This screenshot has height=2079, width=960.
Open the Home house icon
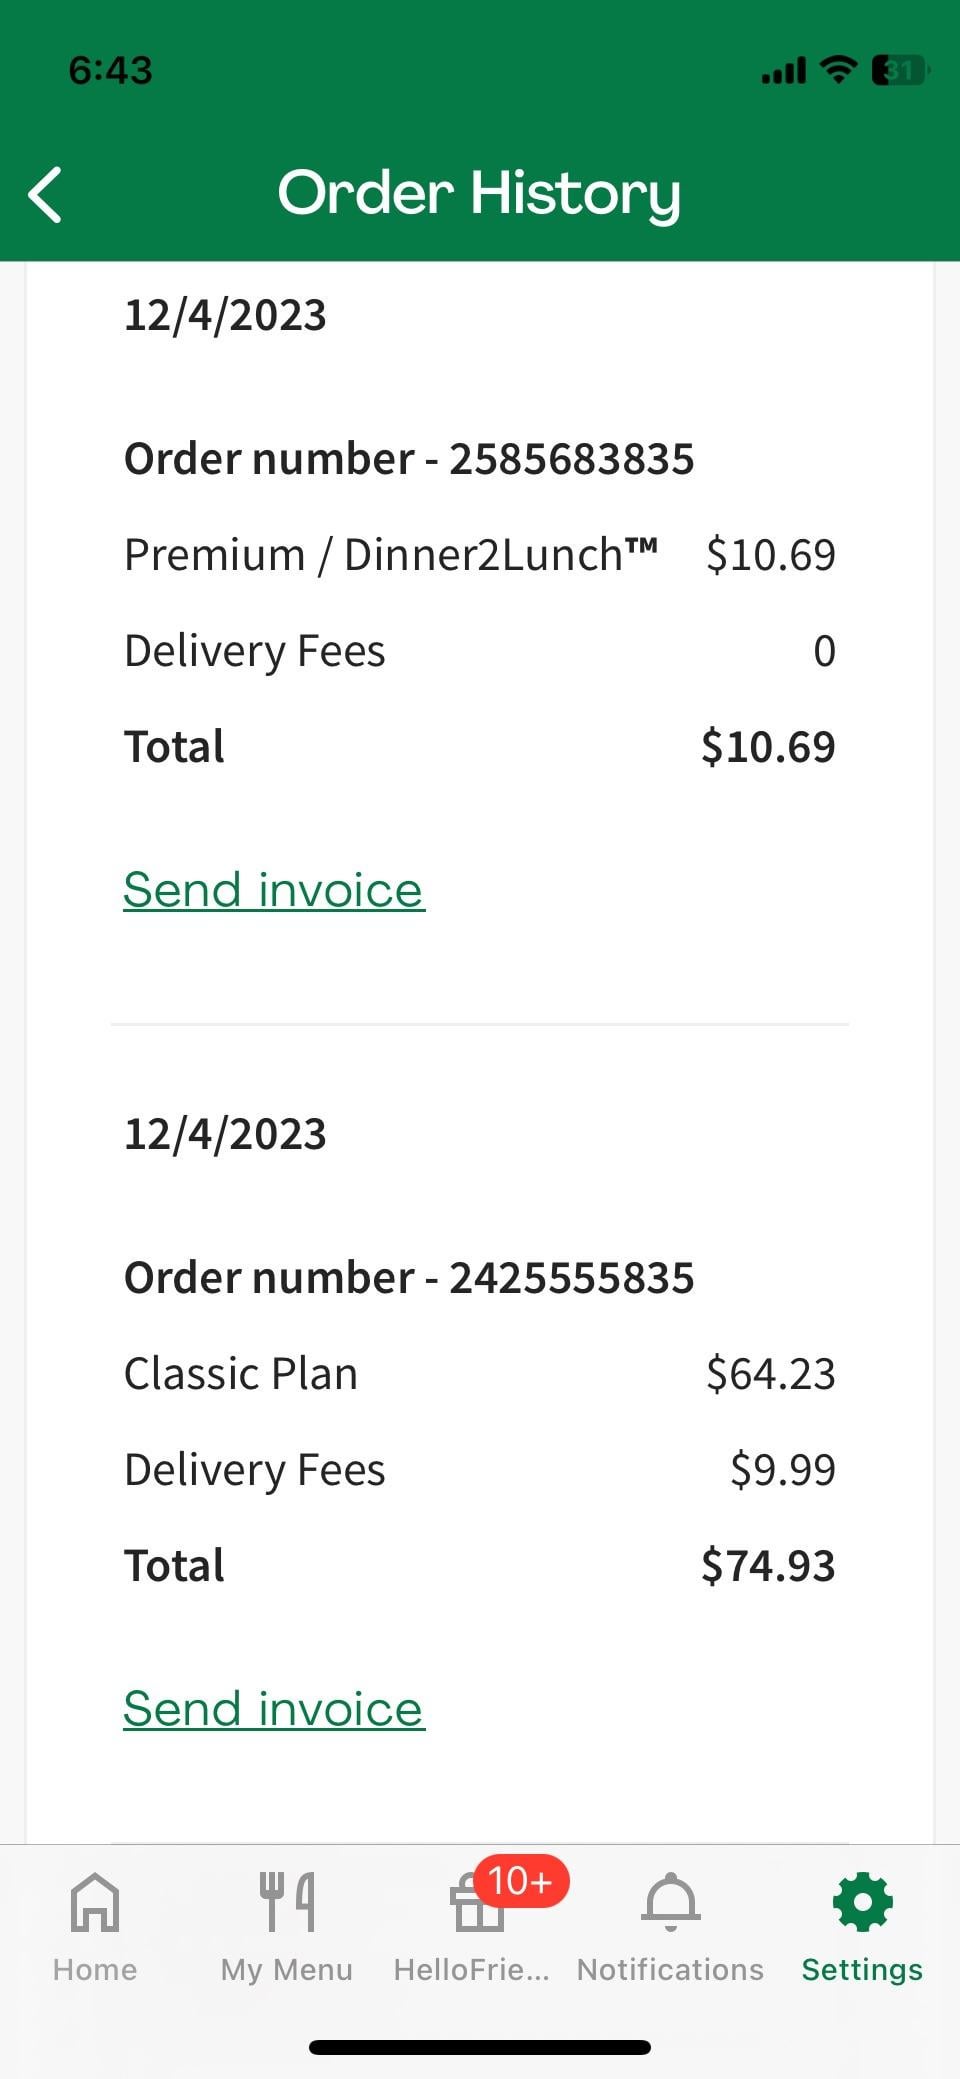coord(95,1901)
